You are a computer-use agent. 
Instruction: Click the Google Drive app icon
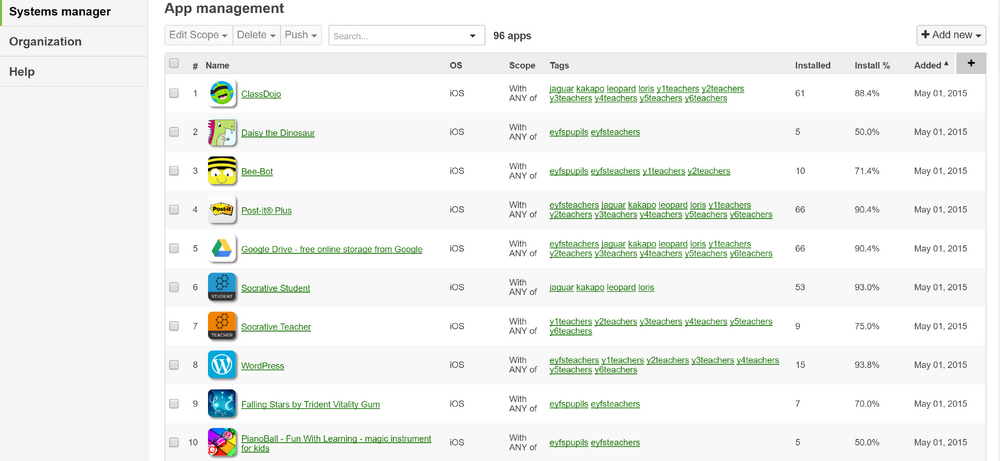[222, 249]
